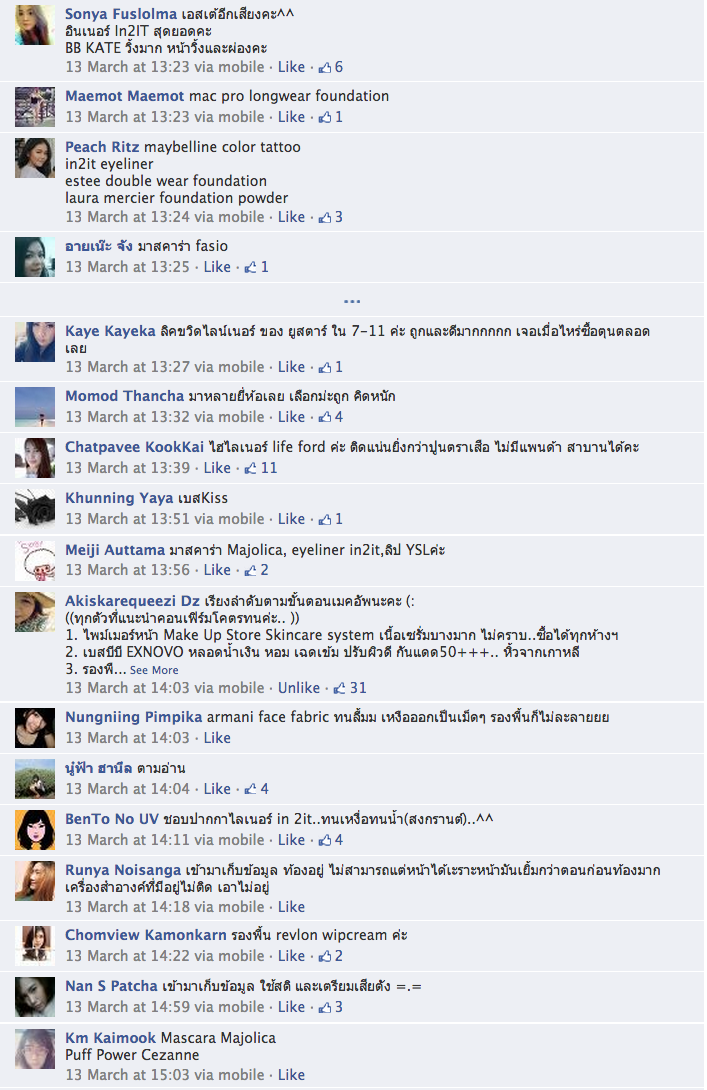Open thumbs-up icon on BenTo No UV's comment
Viewport: 707px width, 1090px height.
coord(325,840)
